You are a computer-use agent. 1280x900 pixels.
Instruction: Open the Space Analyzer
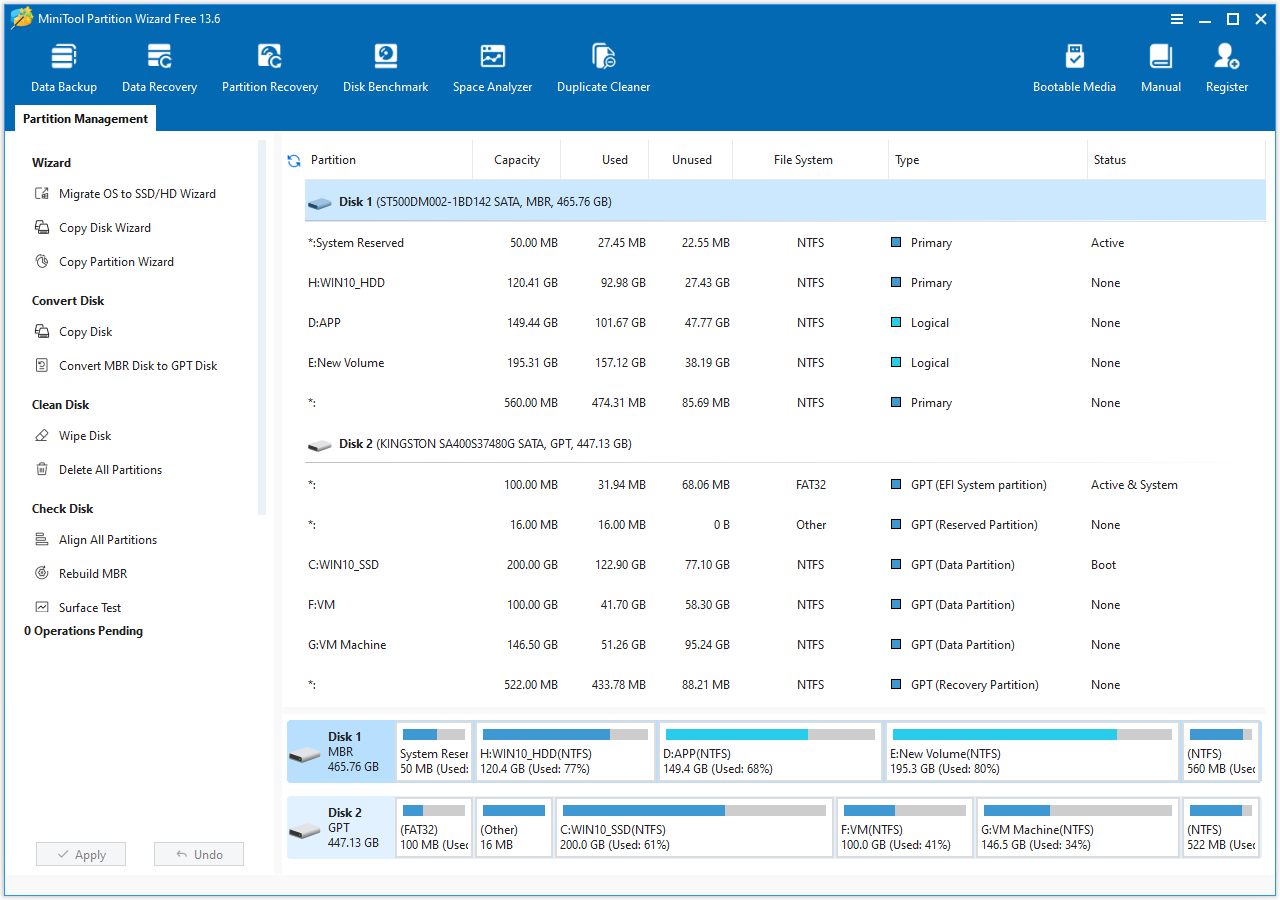point(492,66)
